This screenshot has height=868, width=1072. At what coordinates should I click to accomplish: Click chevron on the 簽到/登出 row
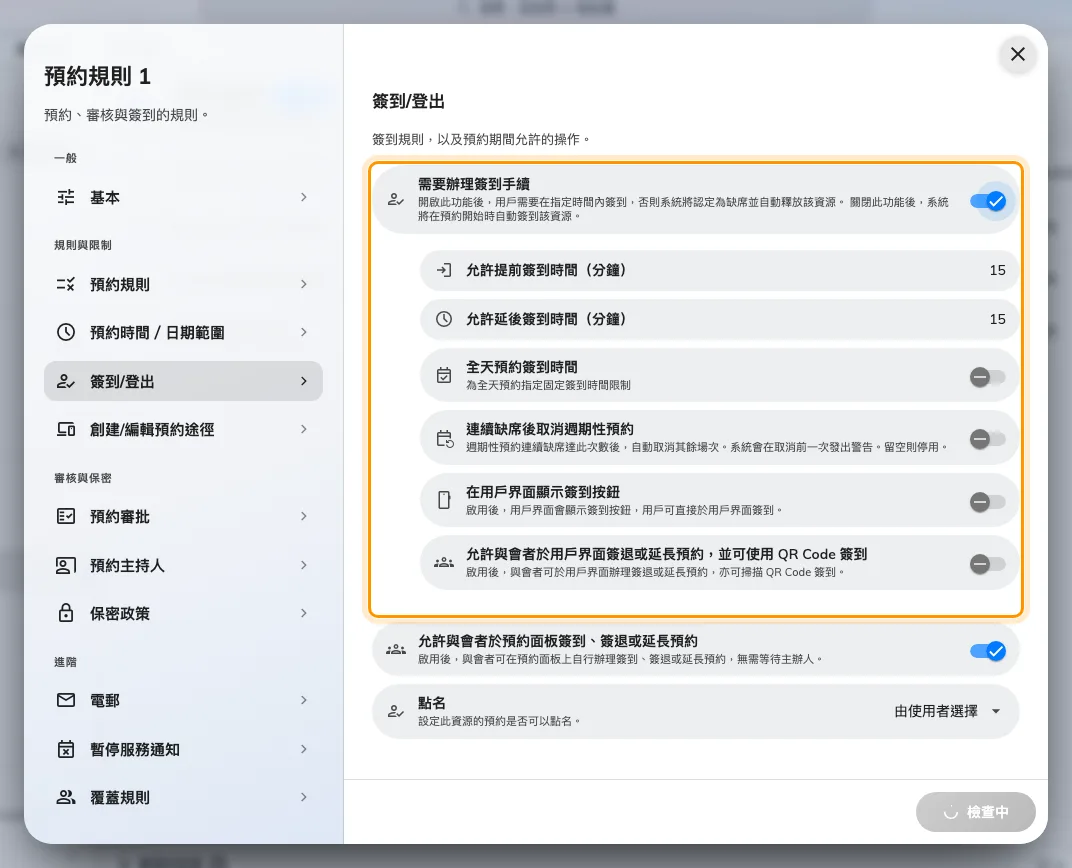tap(304, 381)
